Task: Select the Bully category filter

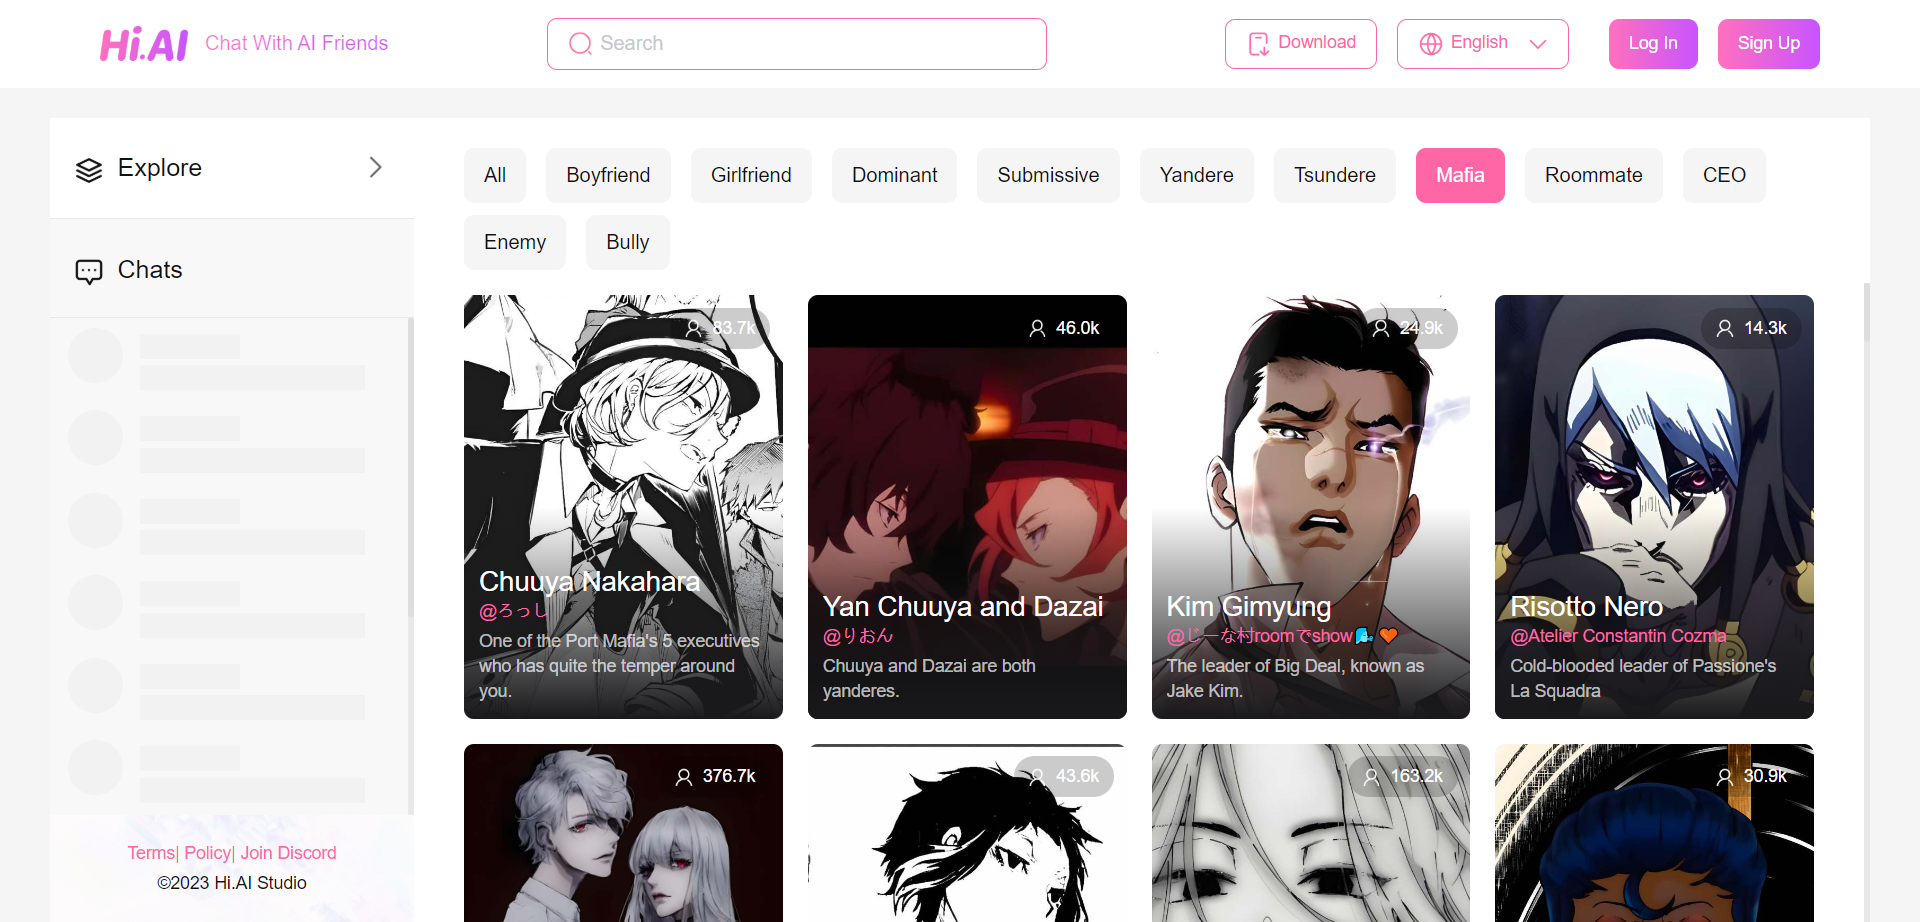Action: tap(627, 242)
